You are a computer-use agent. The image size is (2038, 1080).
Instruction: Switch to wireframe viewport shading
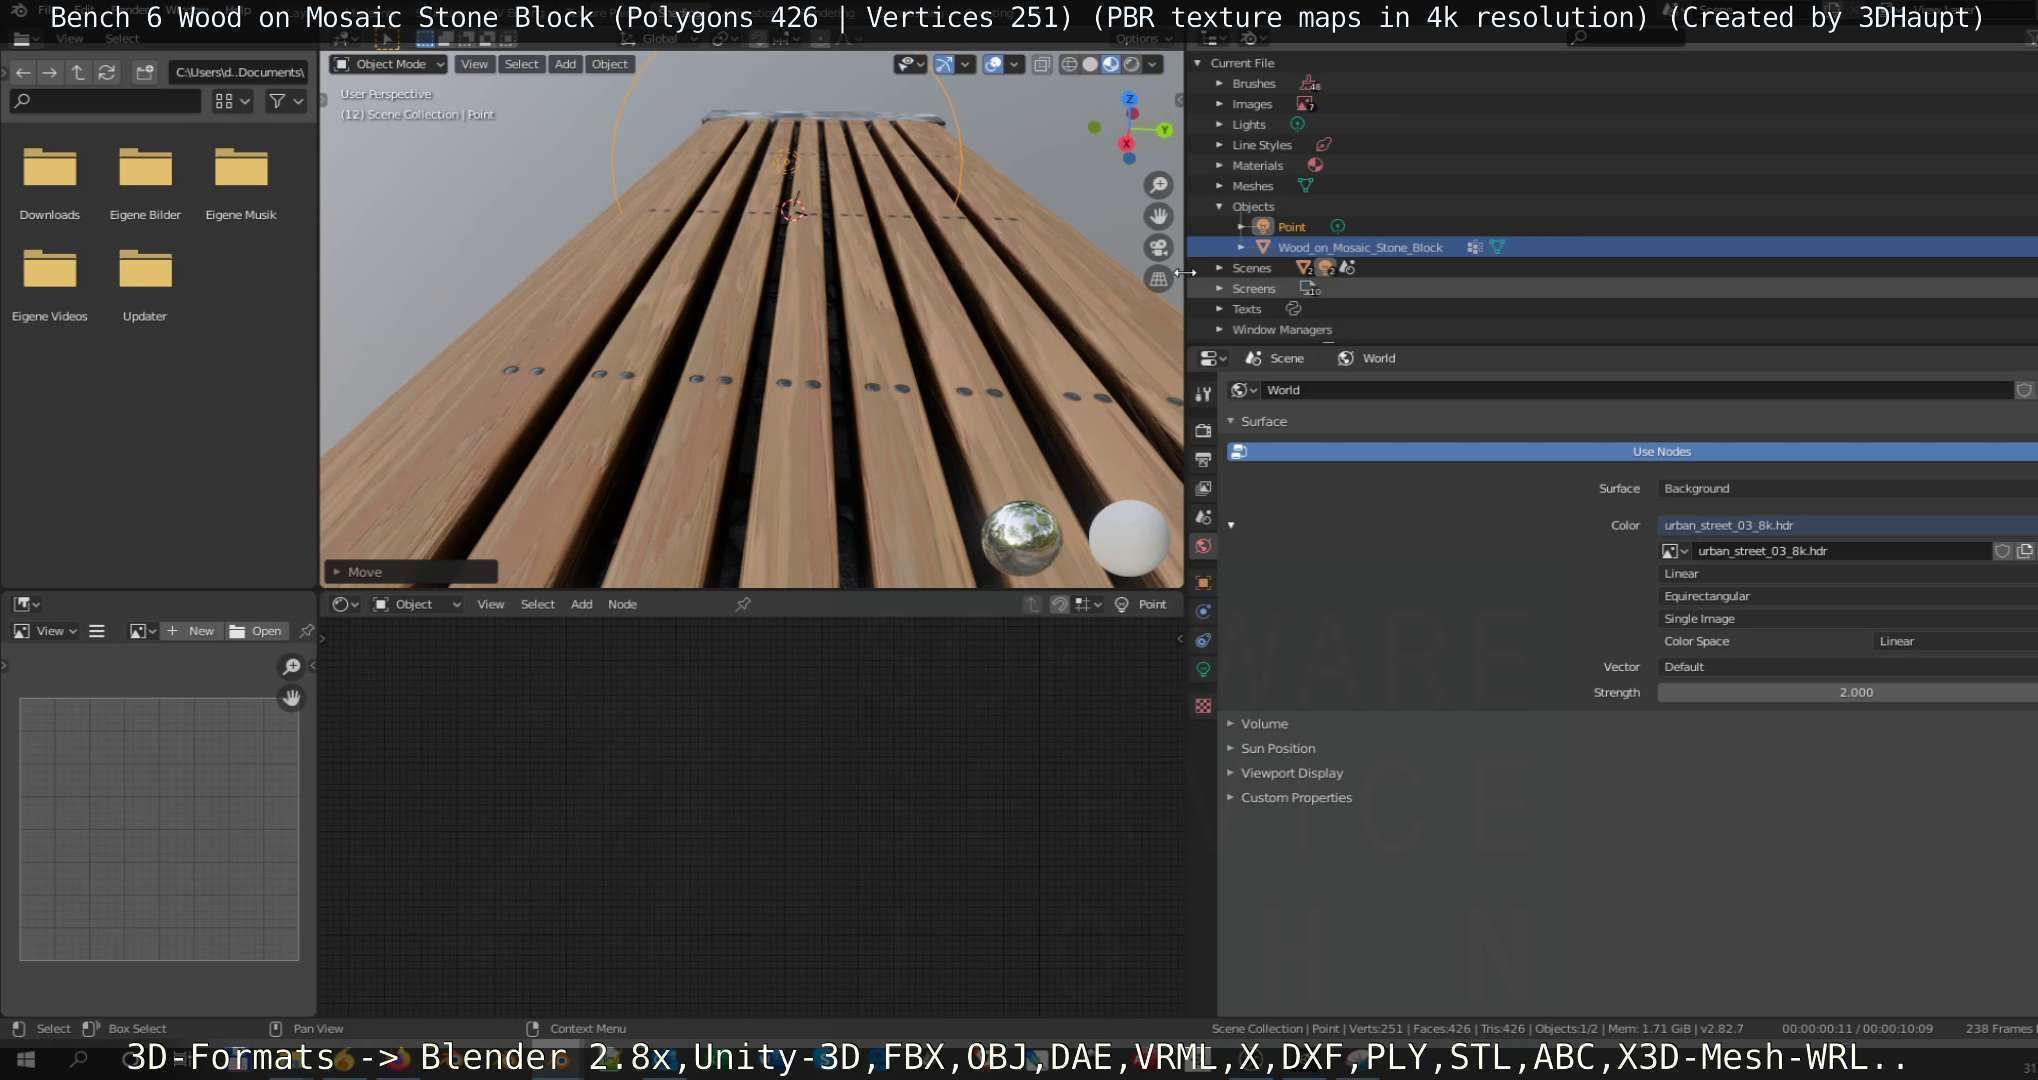click(x=1069, y=64)
